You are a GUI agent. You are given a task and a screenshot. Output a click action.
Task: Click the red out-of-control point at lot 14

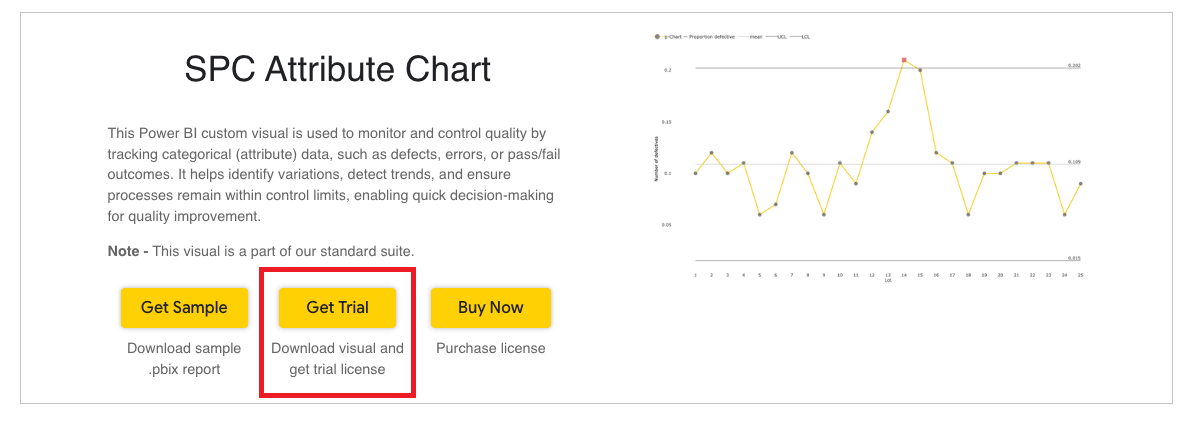(904, 60)
